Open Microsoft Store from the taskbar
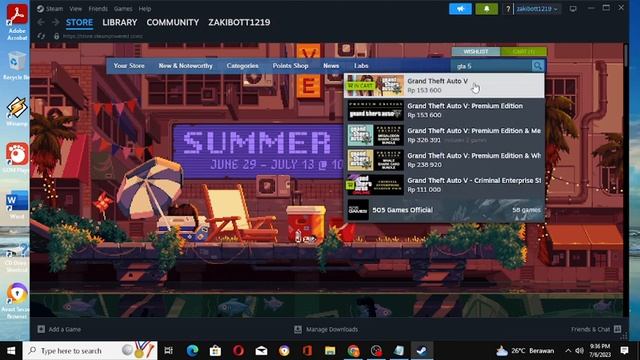 coord(215,351)
